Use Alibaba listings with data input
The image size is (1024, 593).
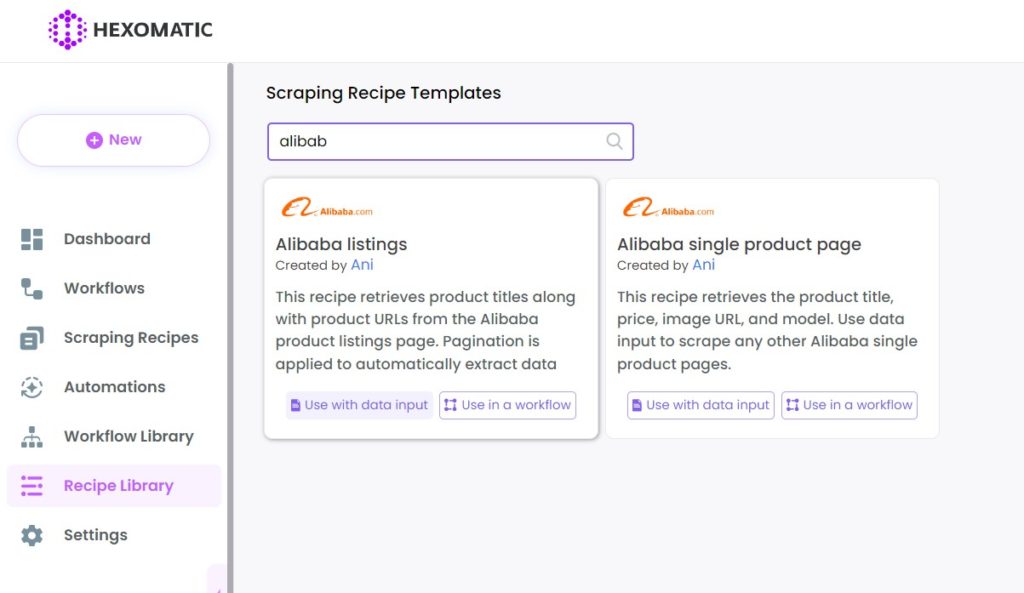click(x=359, y=405)
